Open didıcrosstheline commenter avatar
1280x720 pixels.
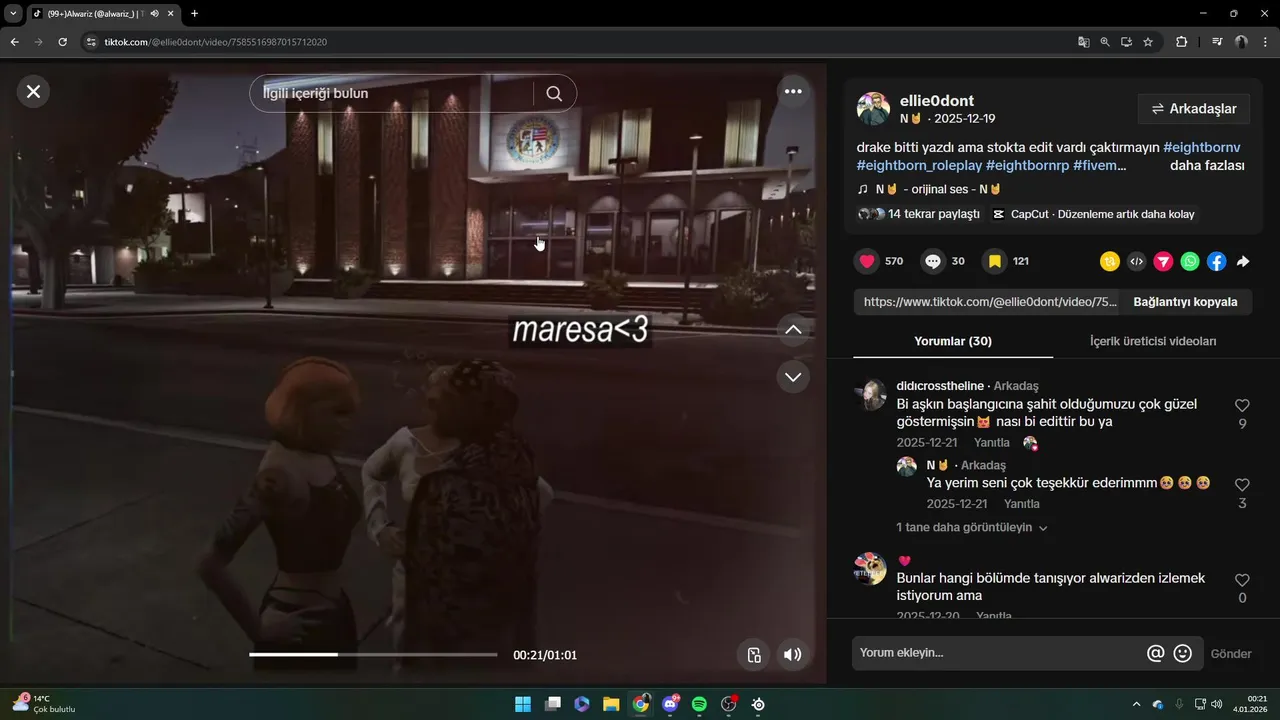click(870, 395)
